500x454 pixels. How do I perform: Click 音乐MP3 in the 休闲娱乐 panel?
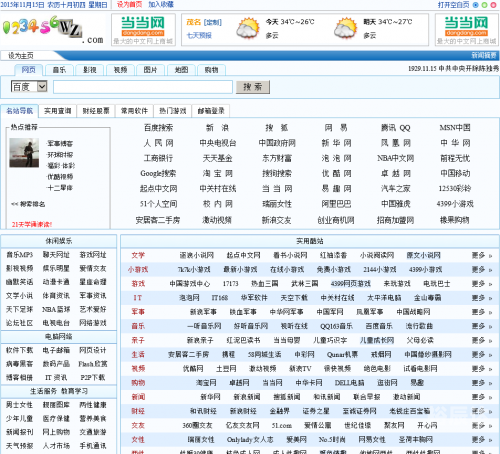coord(19,255)
